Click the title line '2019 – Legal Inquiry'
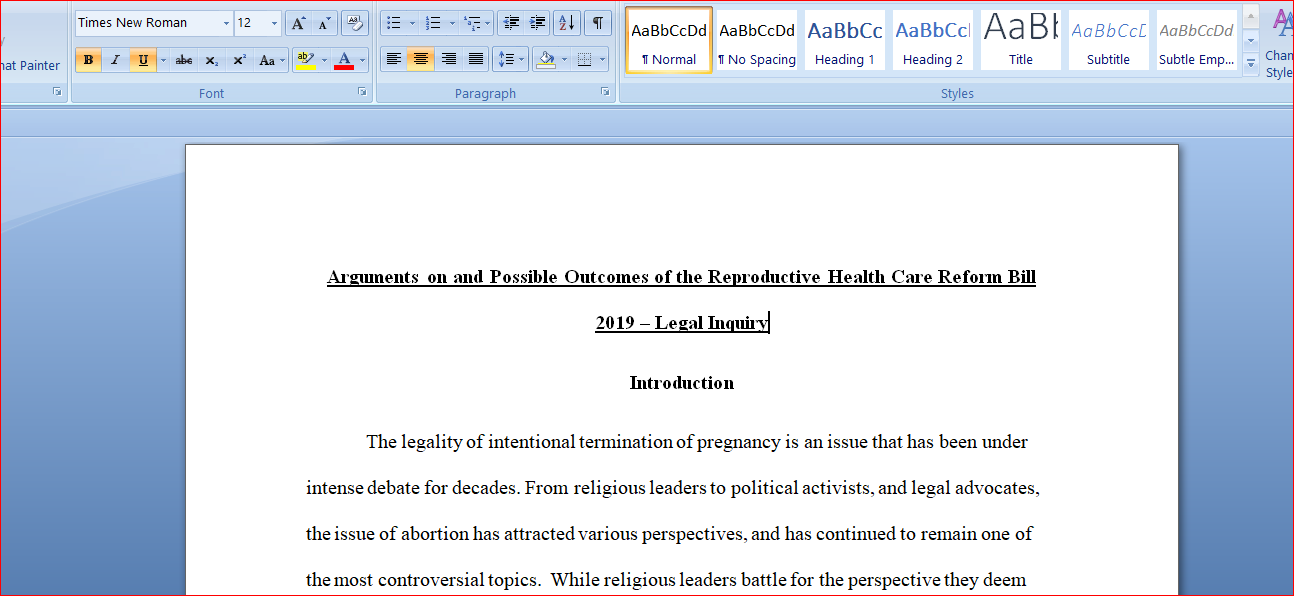 [x=681, y=323]
